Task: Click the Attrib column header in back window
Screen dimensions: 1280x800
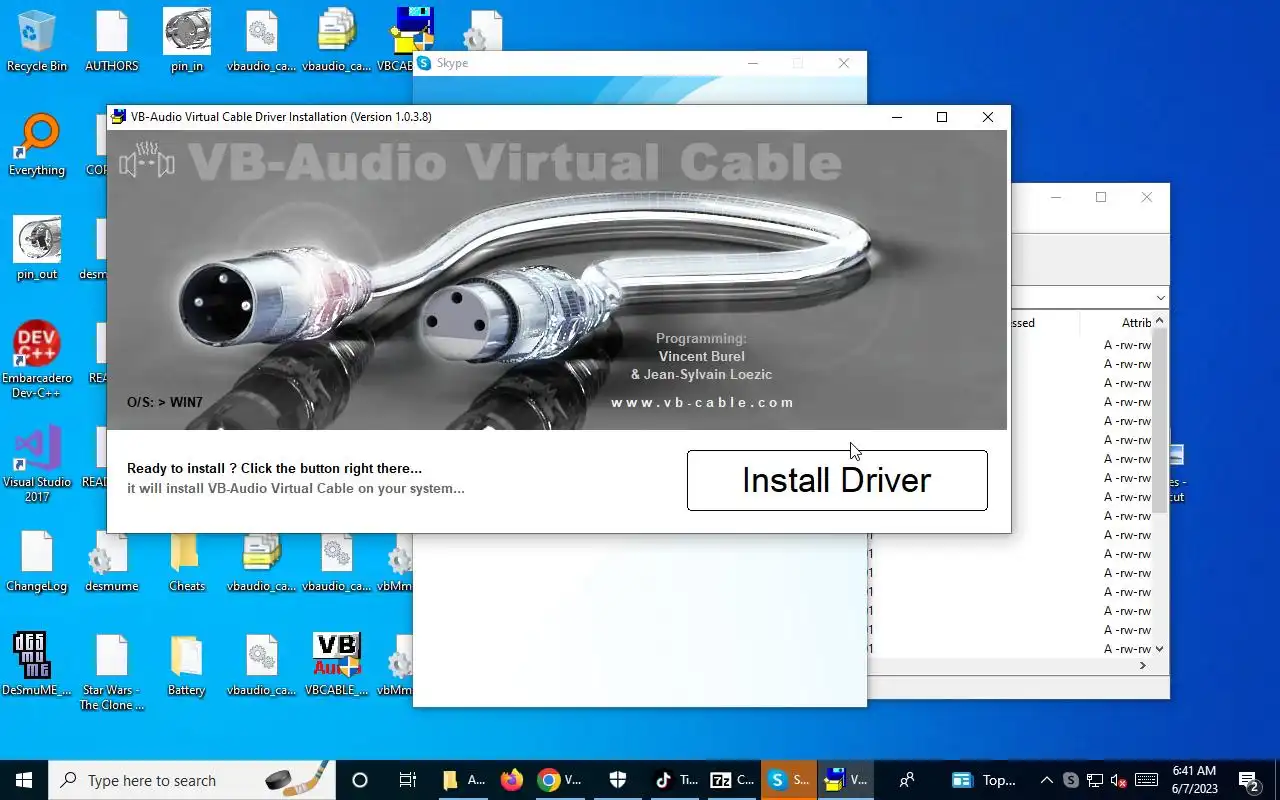Action: coord(1136,323)
